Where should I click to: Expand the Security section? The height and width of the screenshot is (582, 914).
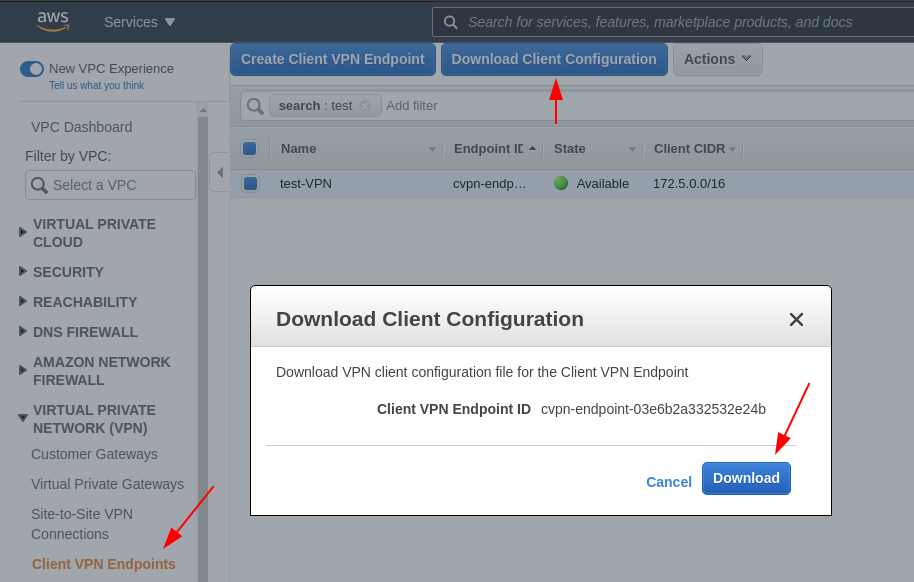[x=23, y=271]
